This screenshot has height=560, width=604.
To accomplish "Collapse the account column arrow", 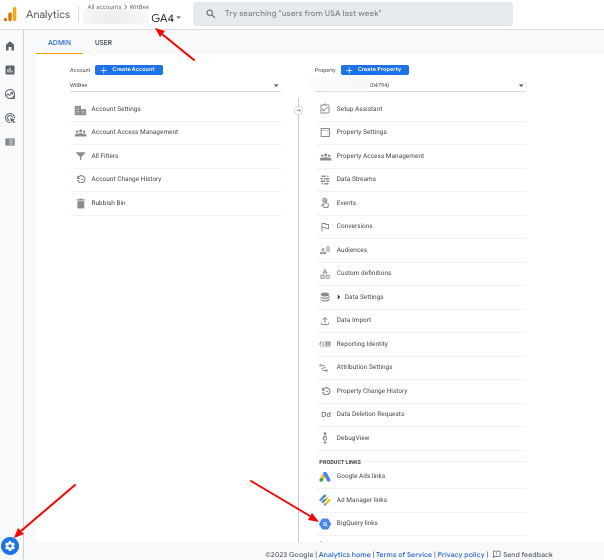I will 299,111.
